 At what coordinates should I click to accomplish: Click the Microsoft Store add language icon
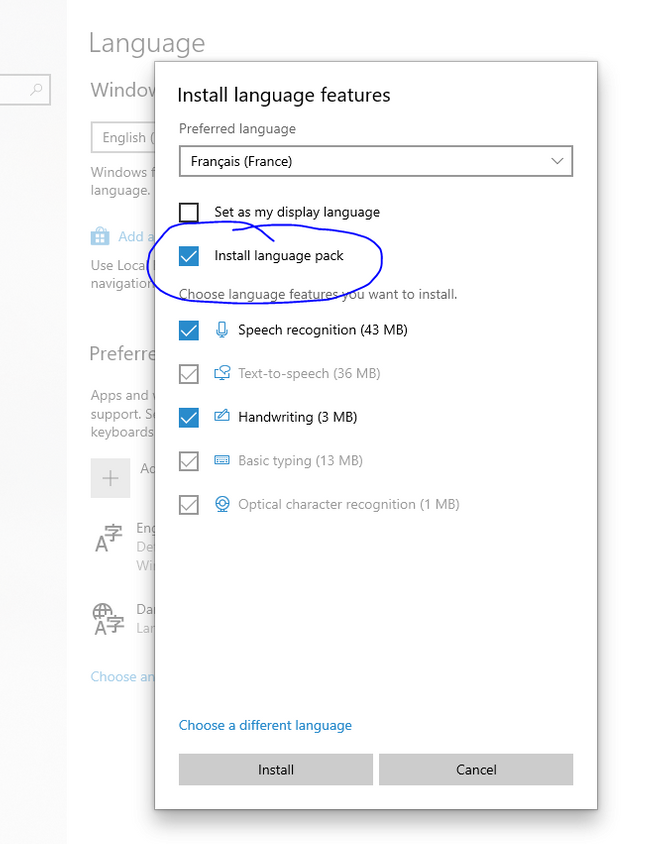pos(100,237)
